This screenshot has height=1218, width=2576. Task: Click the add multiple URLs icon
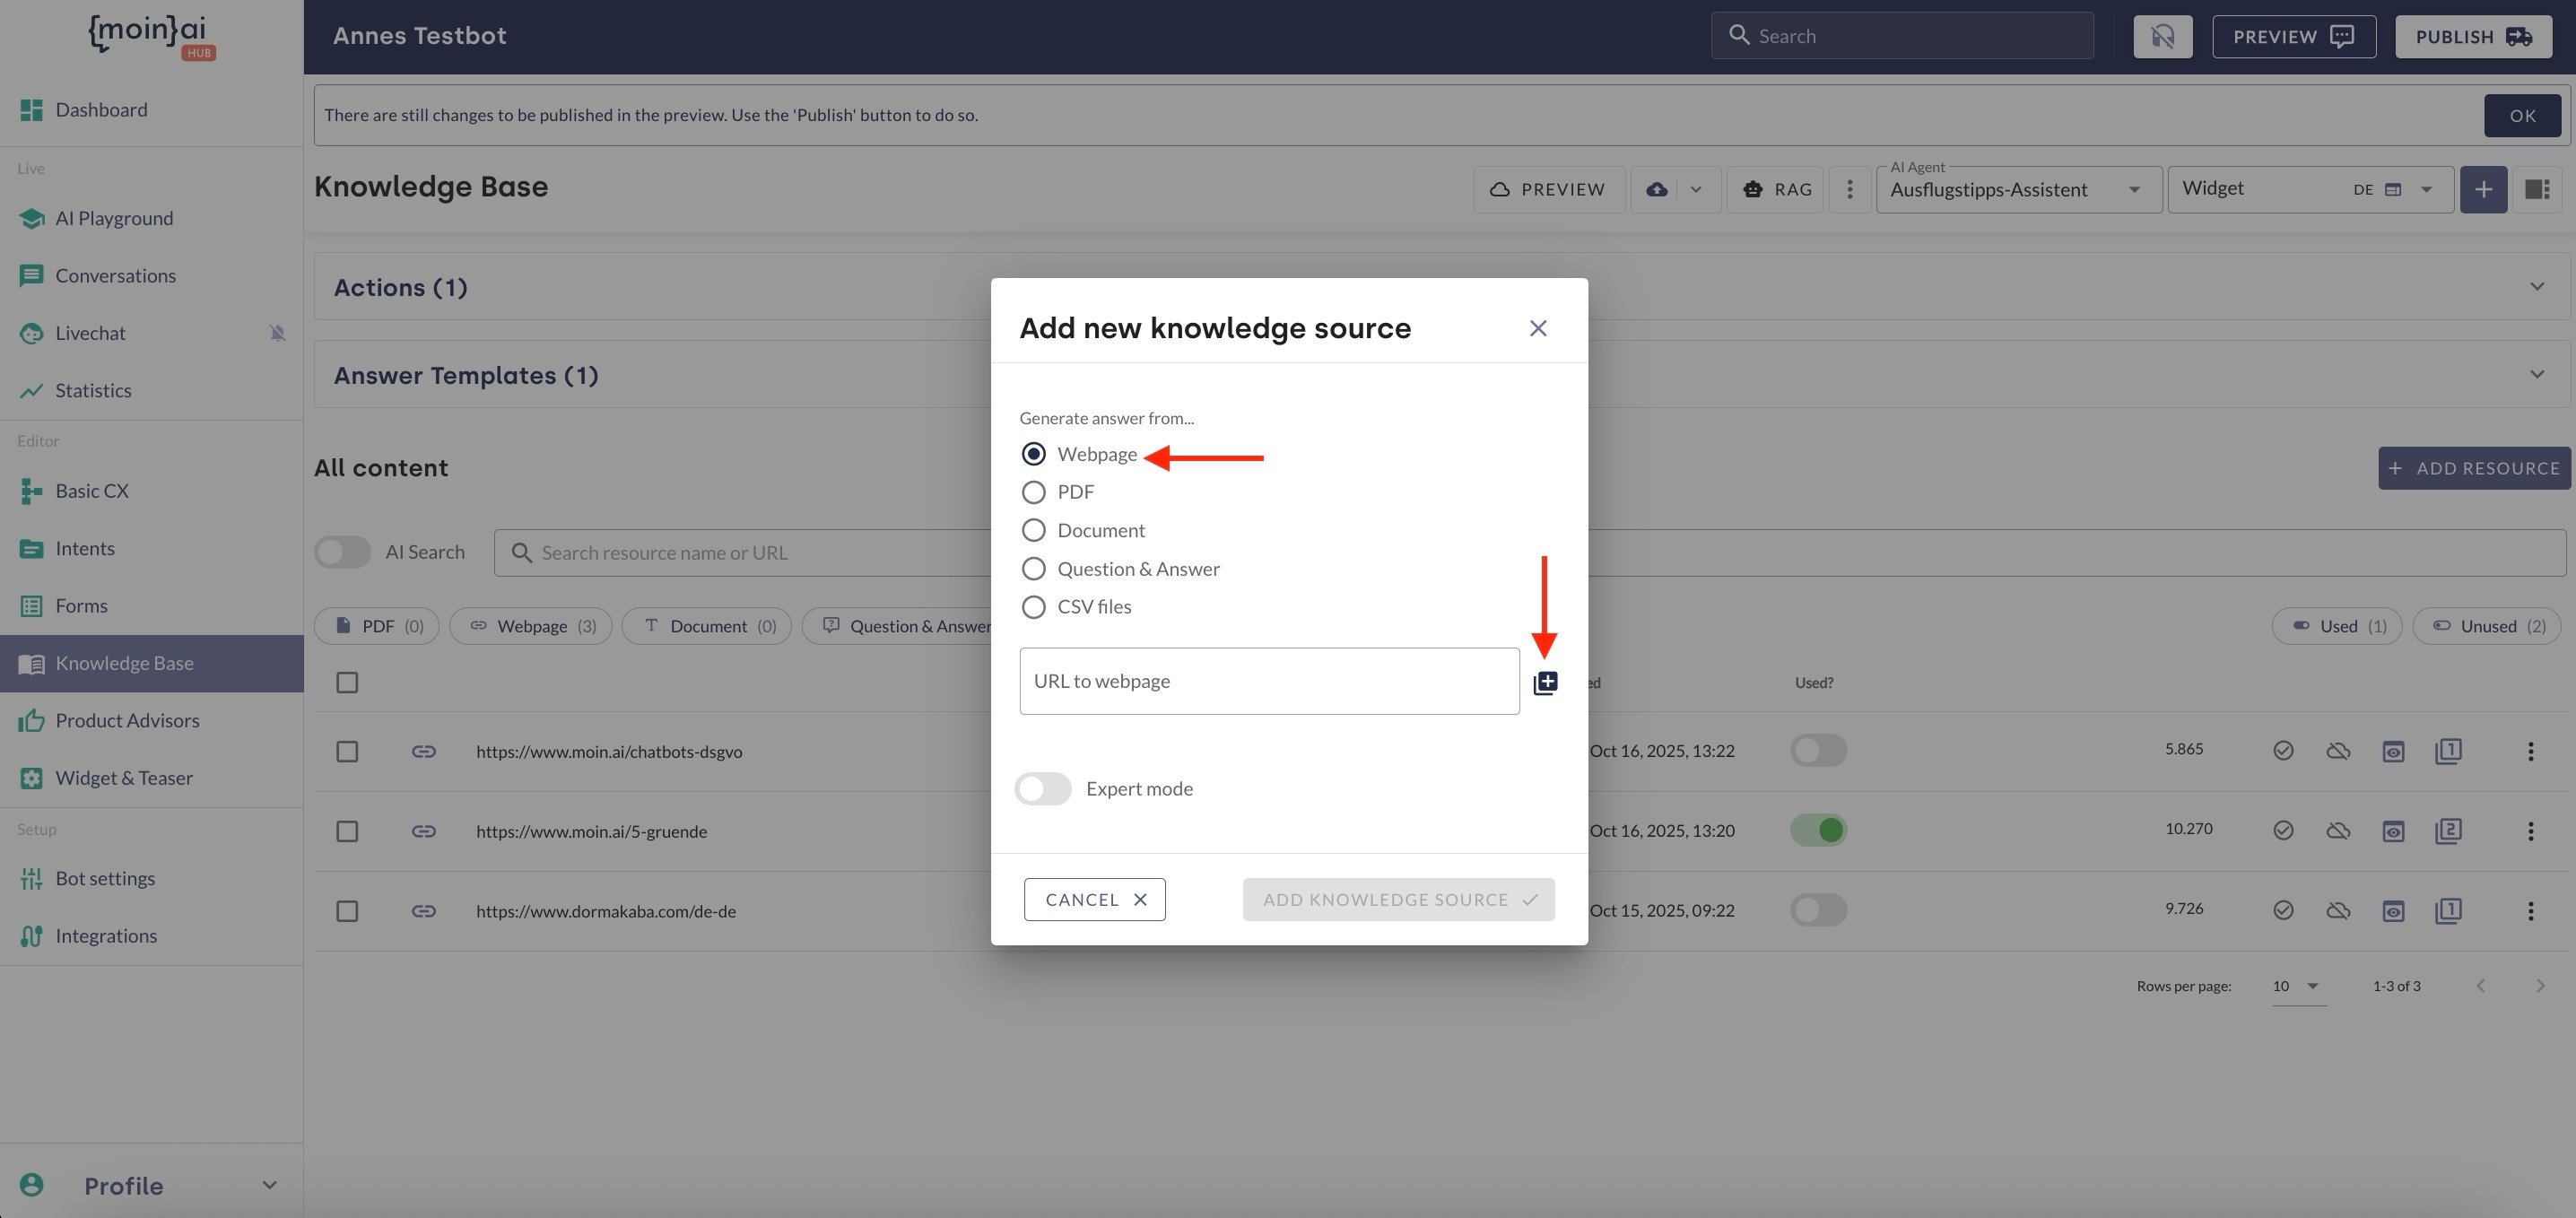[x=1545, y=682]
